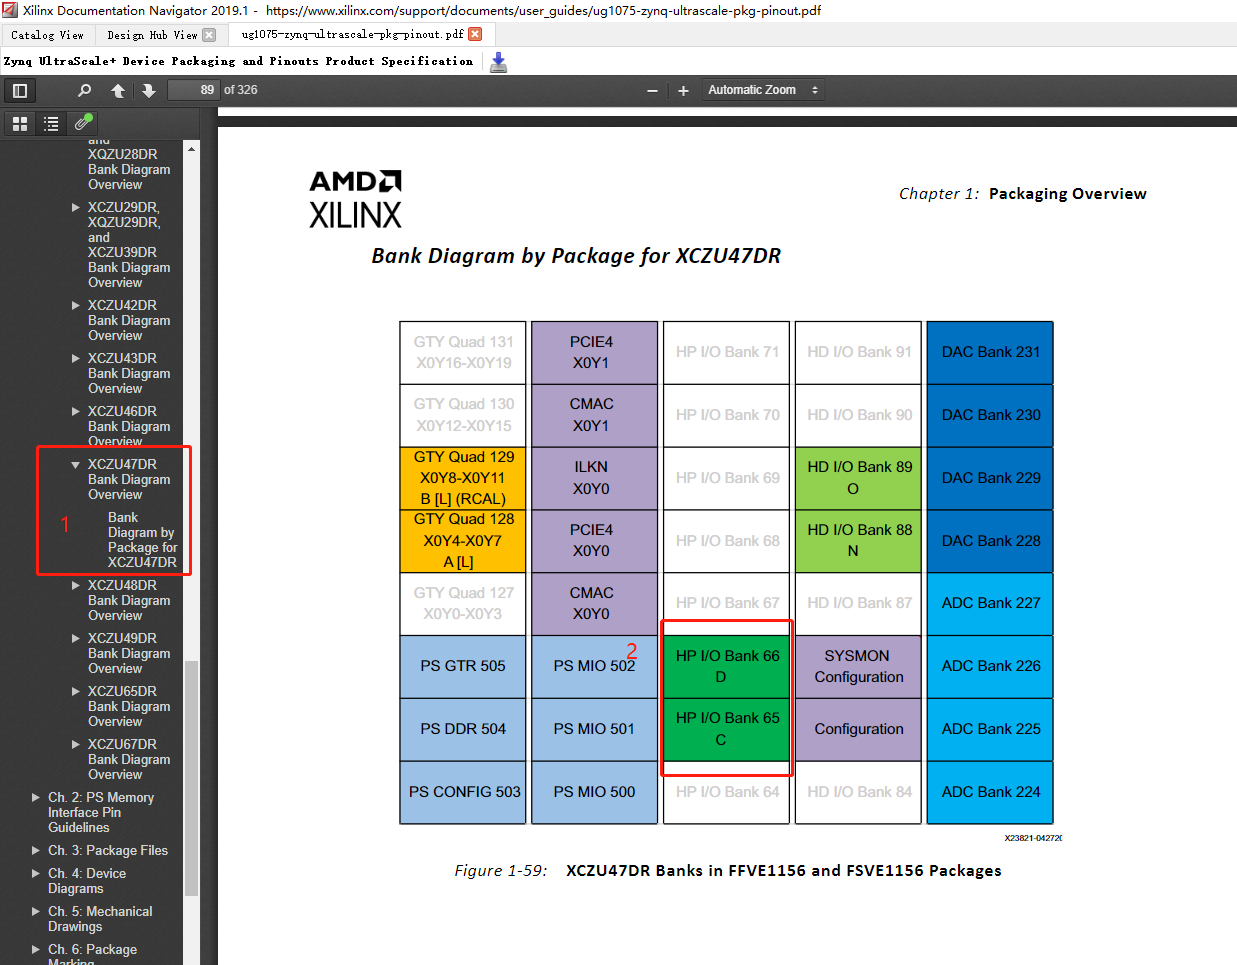Screen dimensions: 1237x965
Task: Open Ch. 4: Device Diagrams outline link
Action: pos(87,881)
